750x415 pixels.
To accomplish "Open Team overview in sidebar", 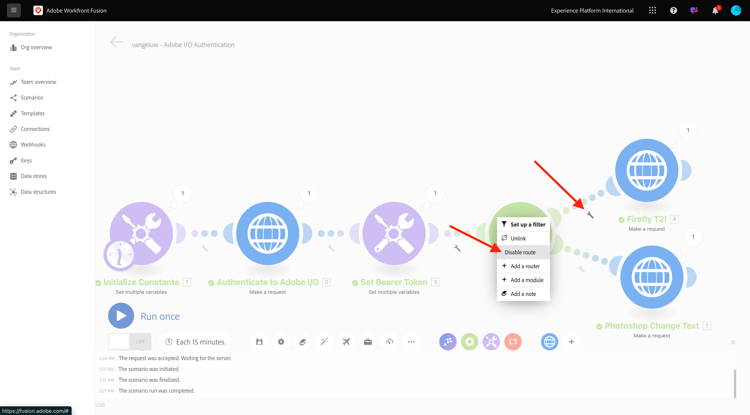I will pyautogui.click(x=33, y=82).
